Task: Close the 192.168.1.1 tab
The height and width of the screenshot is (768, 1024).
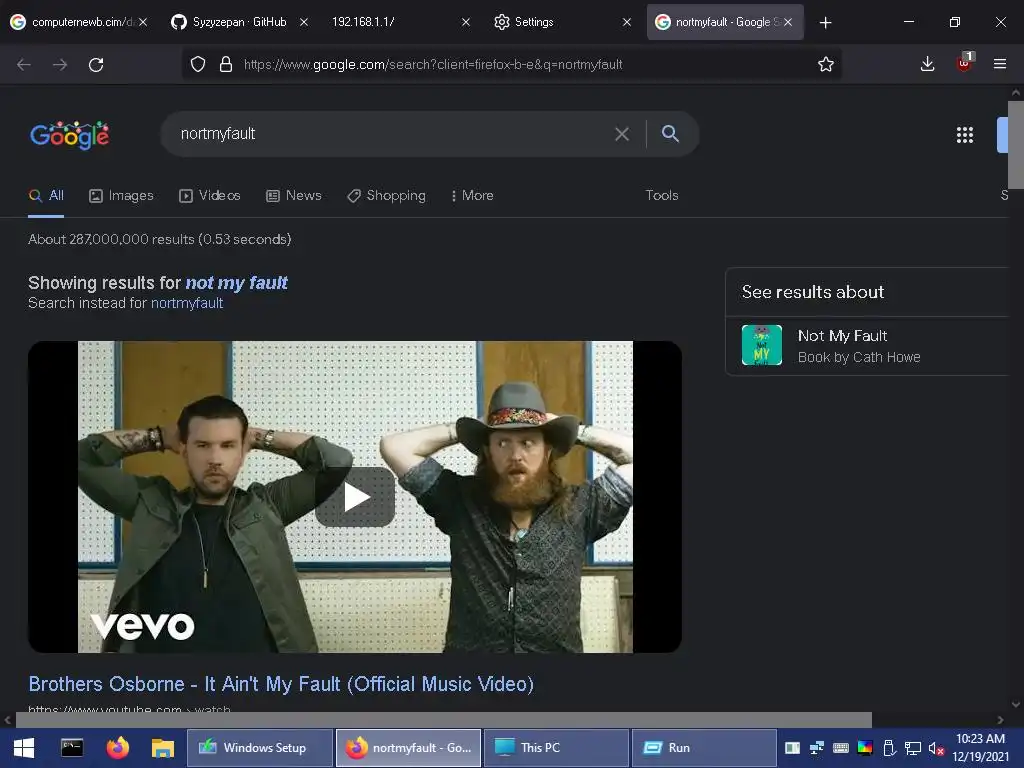Action: click(x=466, y=22)
